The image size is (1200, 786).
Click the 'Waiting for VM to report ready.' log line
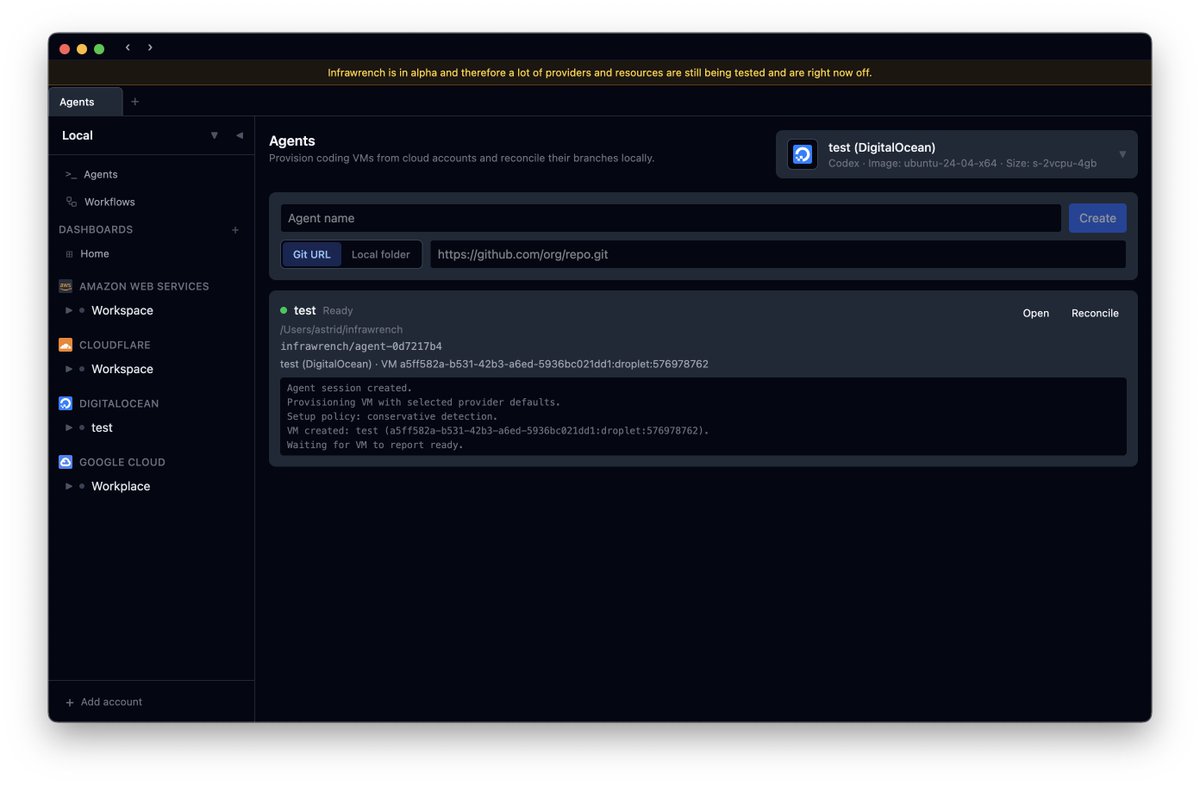(375, 445)
